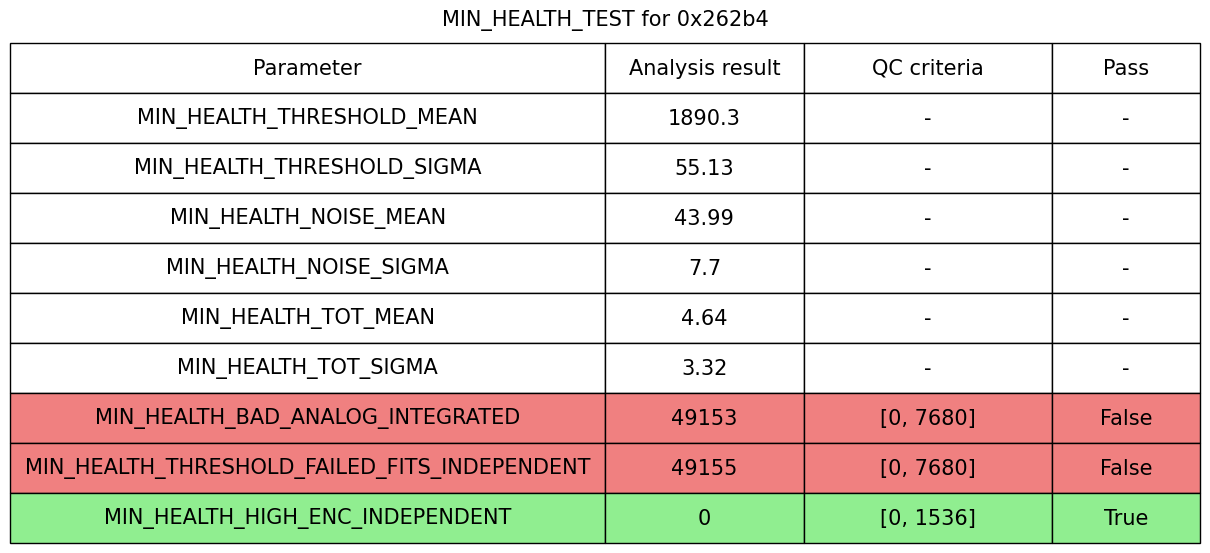Click the QC criteria column header

pyautogui.click(x=927, y=68)
